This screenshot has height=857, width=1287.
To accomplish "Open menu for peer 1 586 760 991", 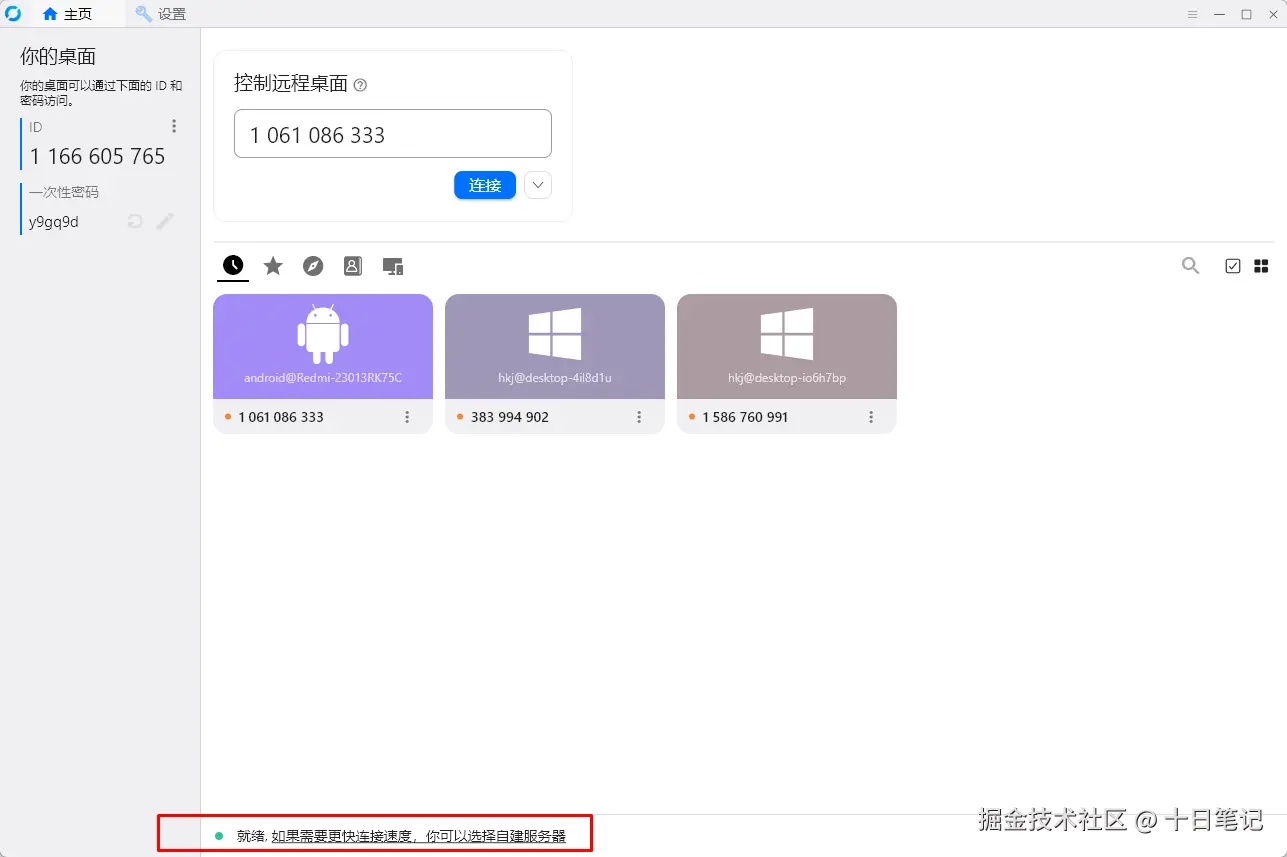I will point(871,417).
